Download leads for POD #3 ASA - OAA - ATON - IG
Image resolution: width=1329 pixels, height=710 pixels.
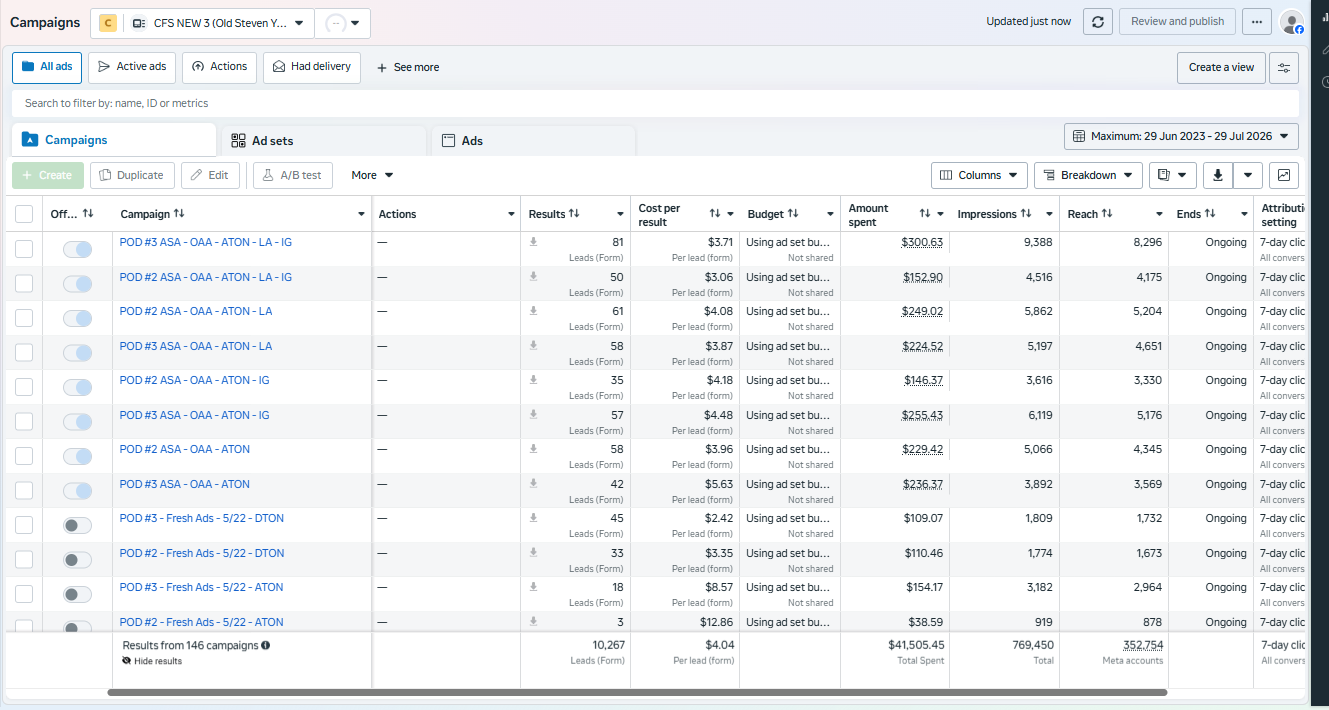click(534, 415)
